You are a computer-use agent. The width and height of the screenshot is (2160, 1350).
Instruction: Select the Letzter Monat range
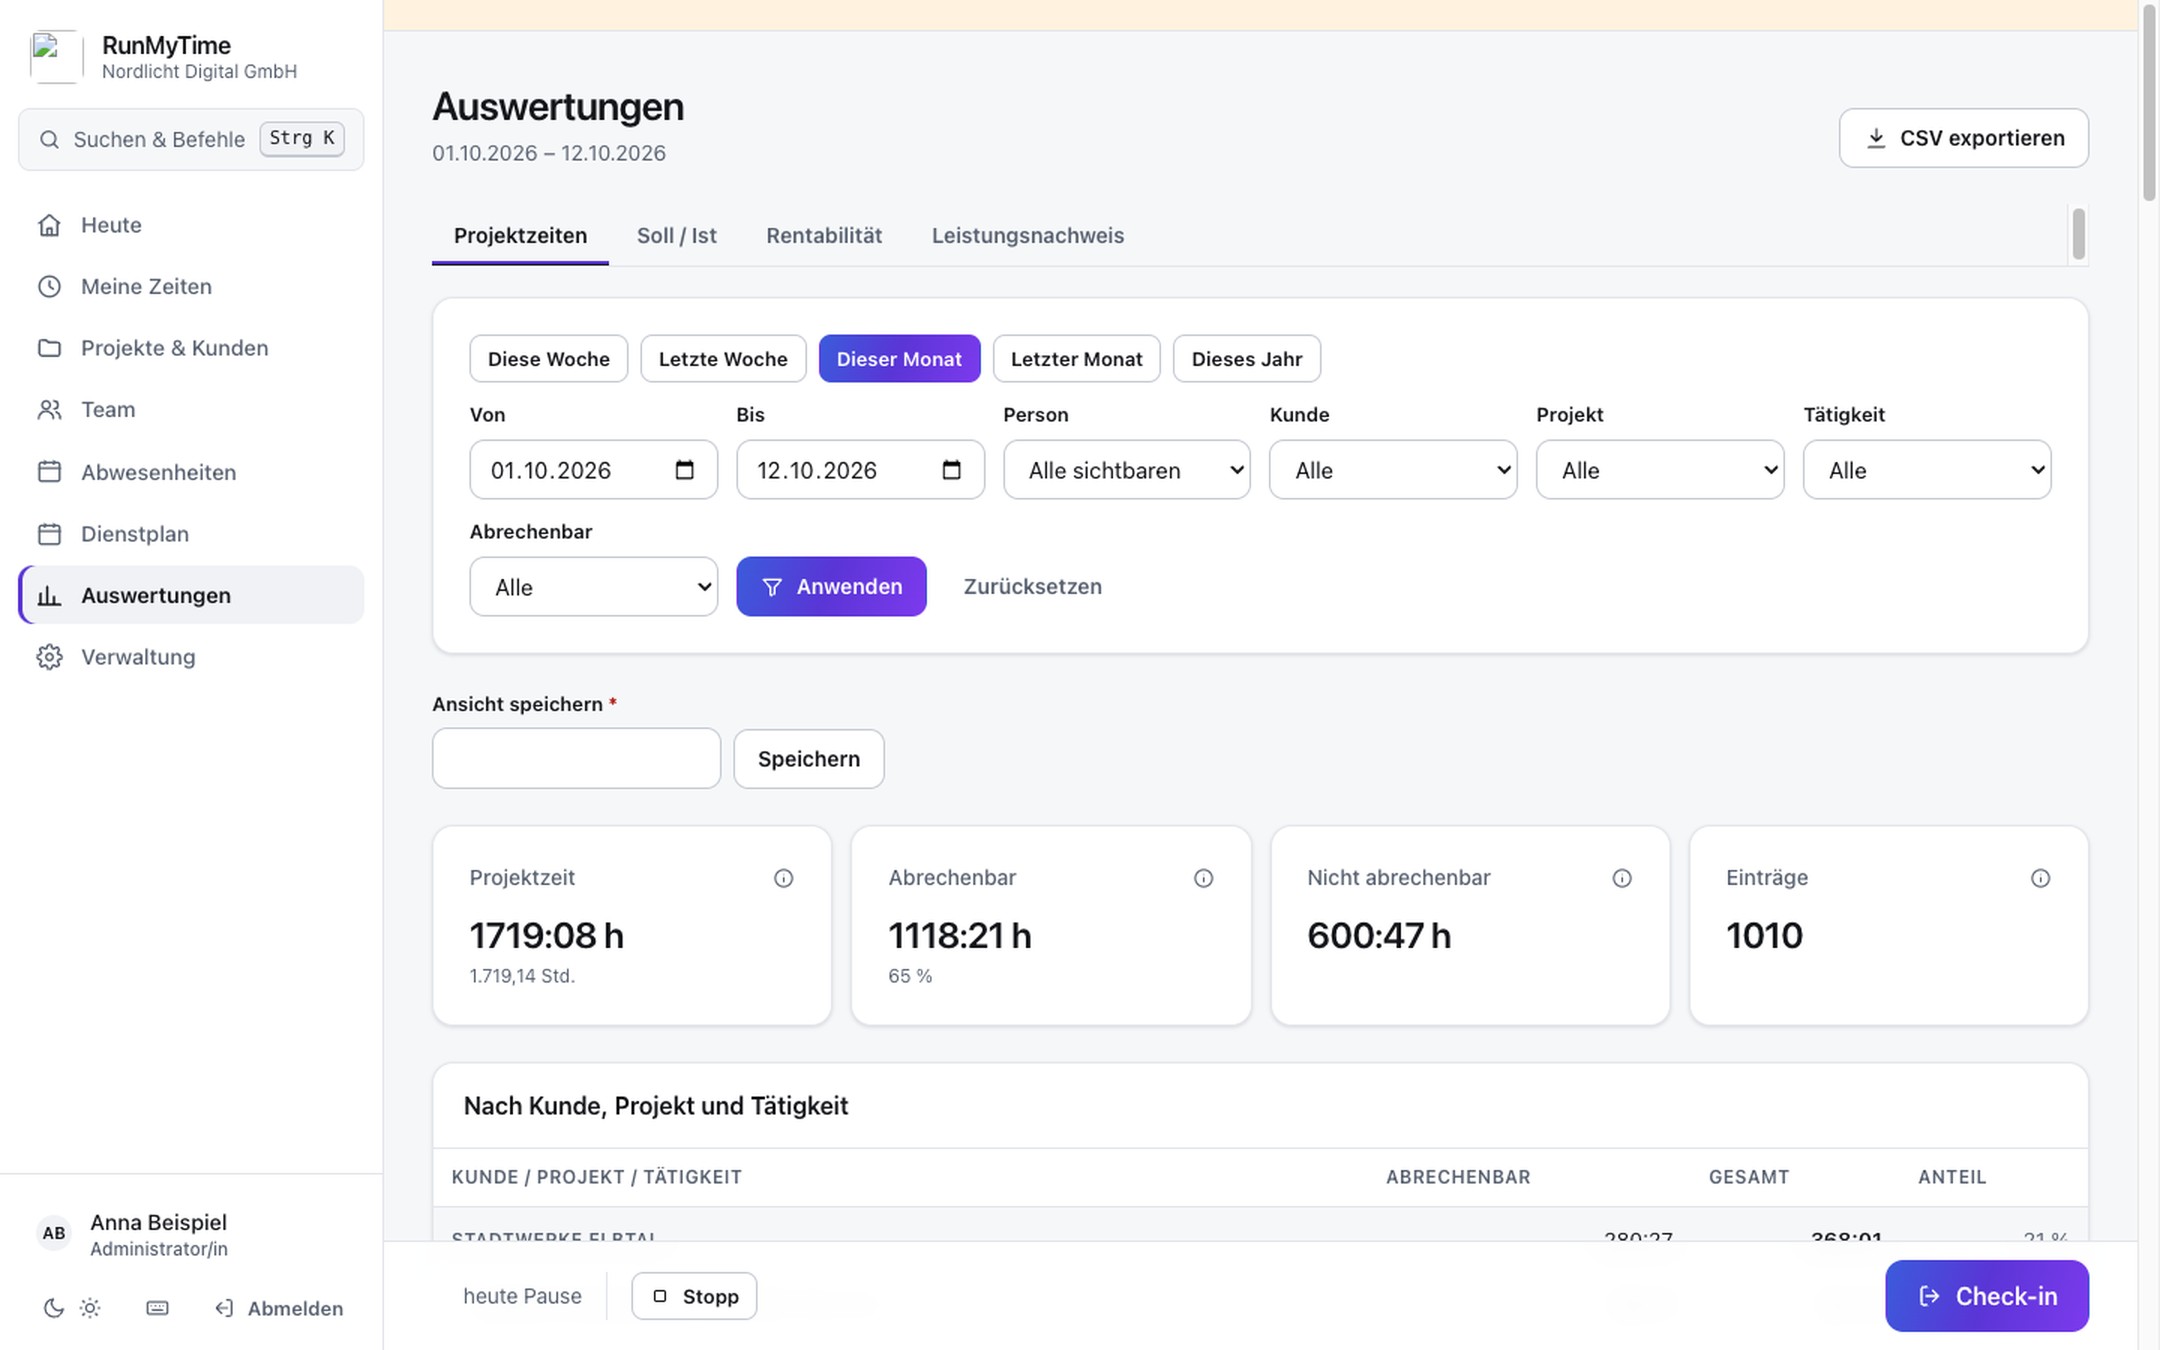coord(1076,359)
